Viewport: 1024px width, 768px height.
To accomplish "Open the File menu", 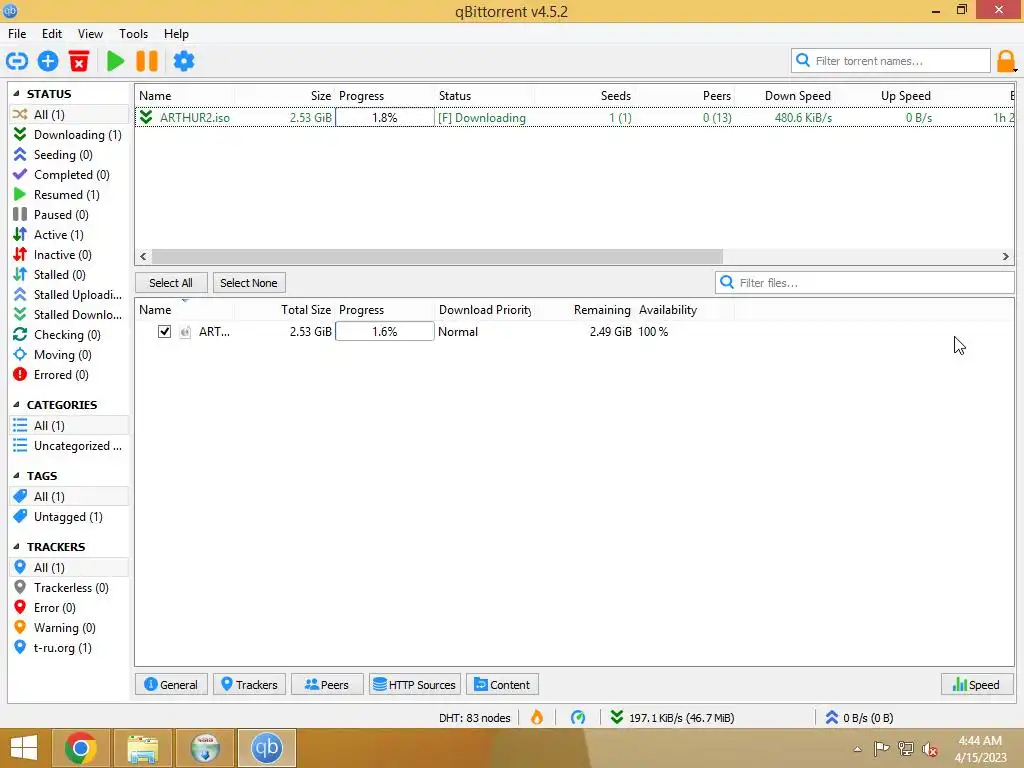I will point(17,33).
